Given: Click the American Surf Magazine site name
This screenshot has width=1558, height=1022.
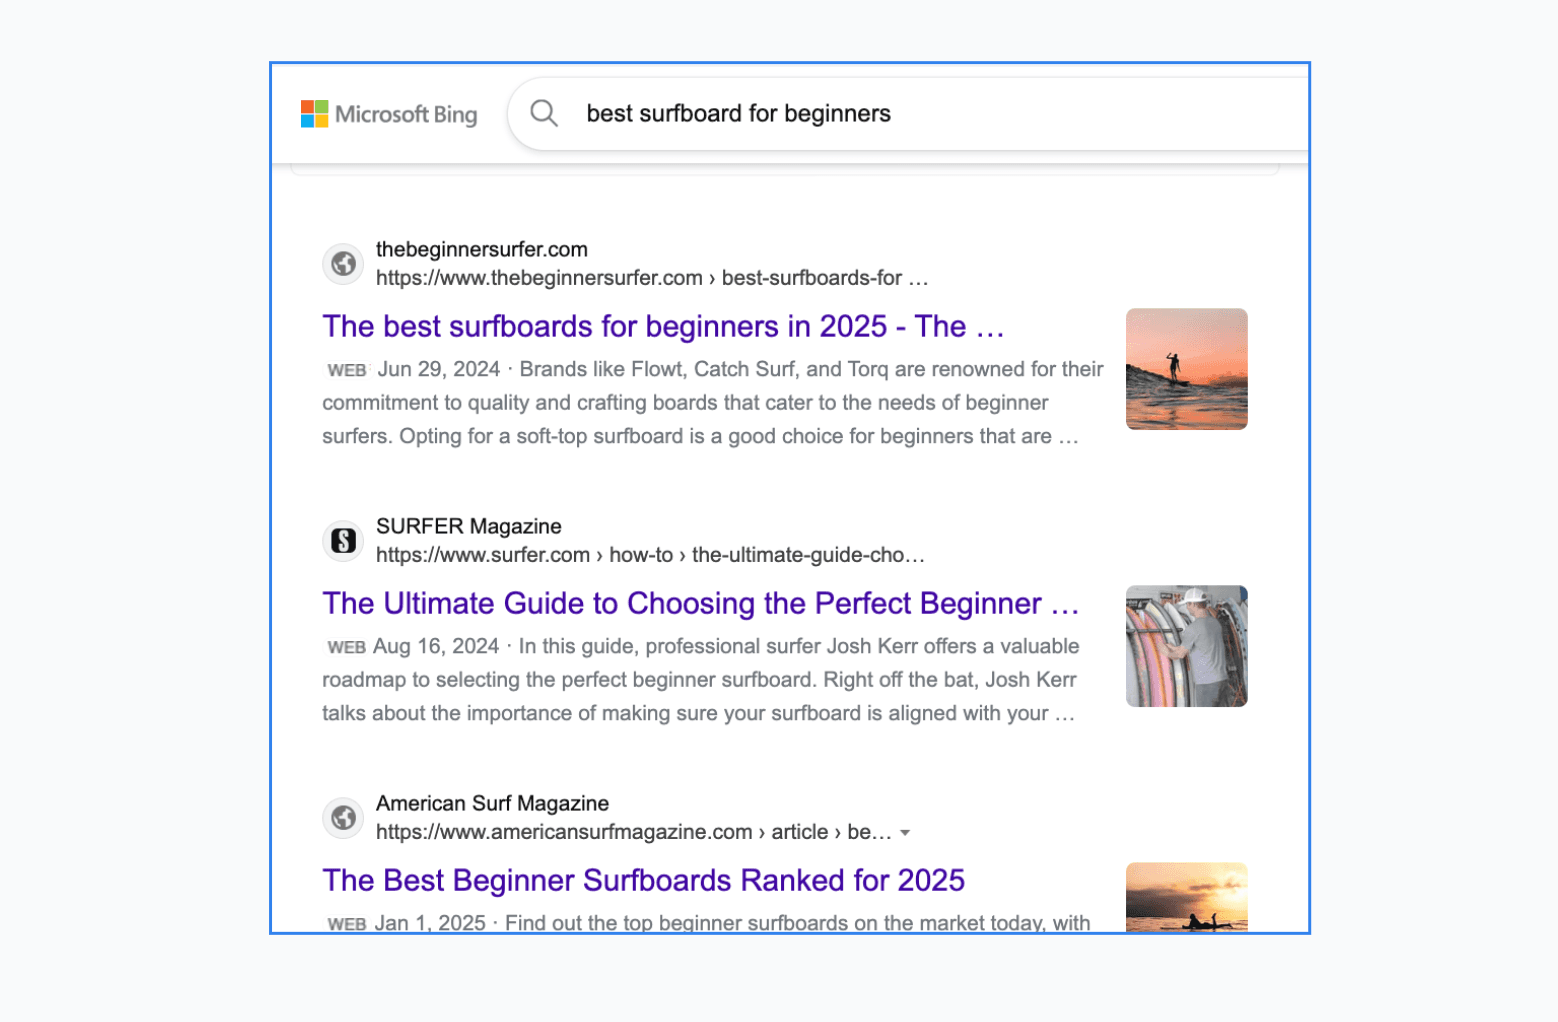Looking at the screenshot, I should [x=492, y=804].
